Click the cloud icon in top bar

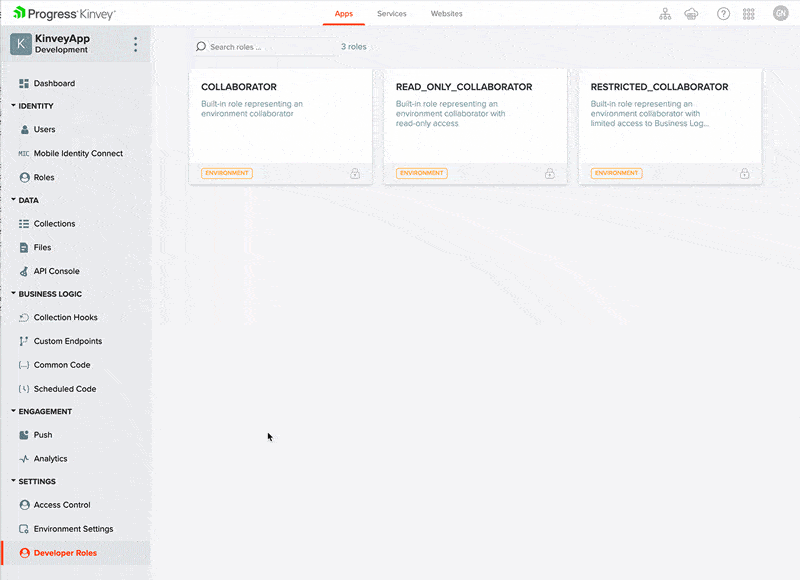(691, 14)
